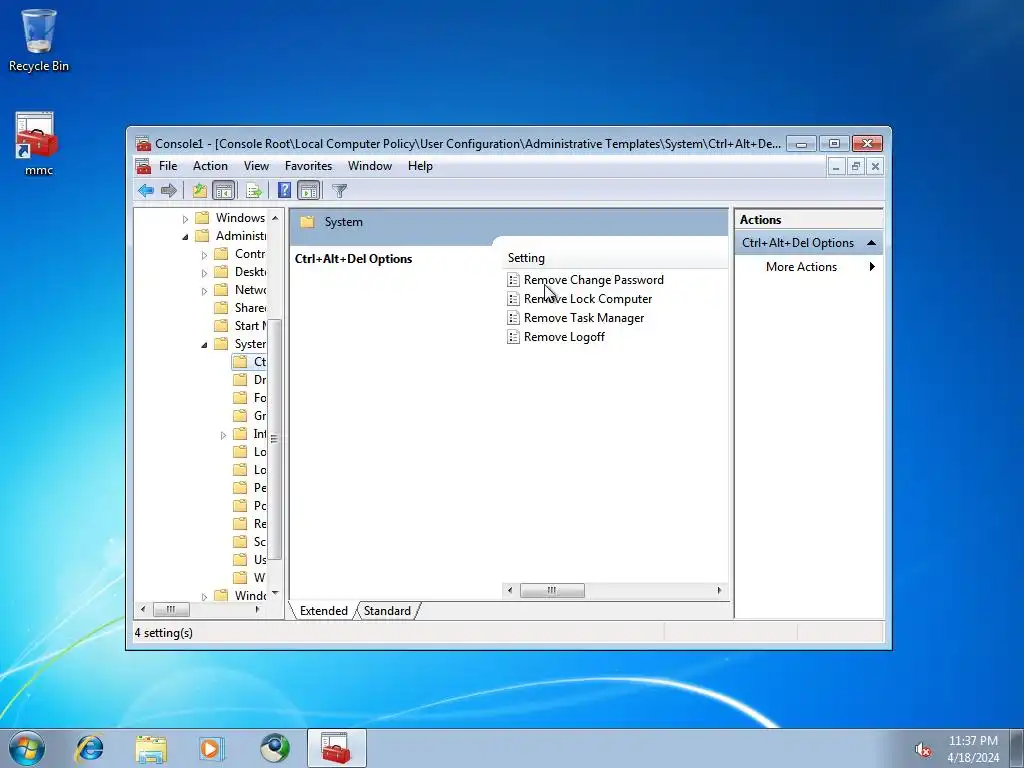Collapse the System tree node arrow

click(204, 344)
